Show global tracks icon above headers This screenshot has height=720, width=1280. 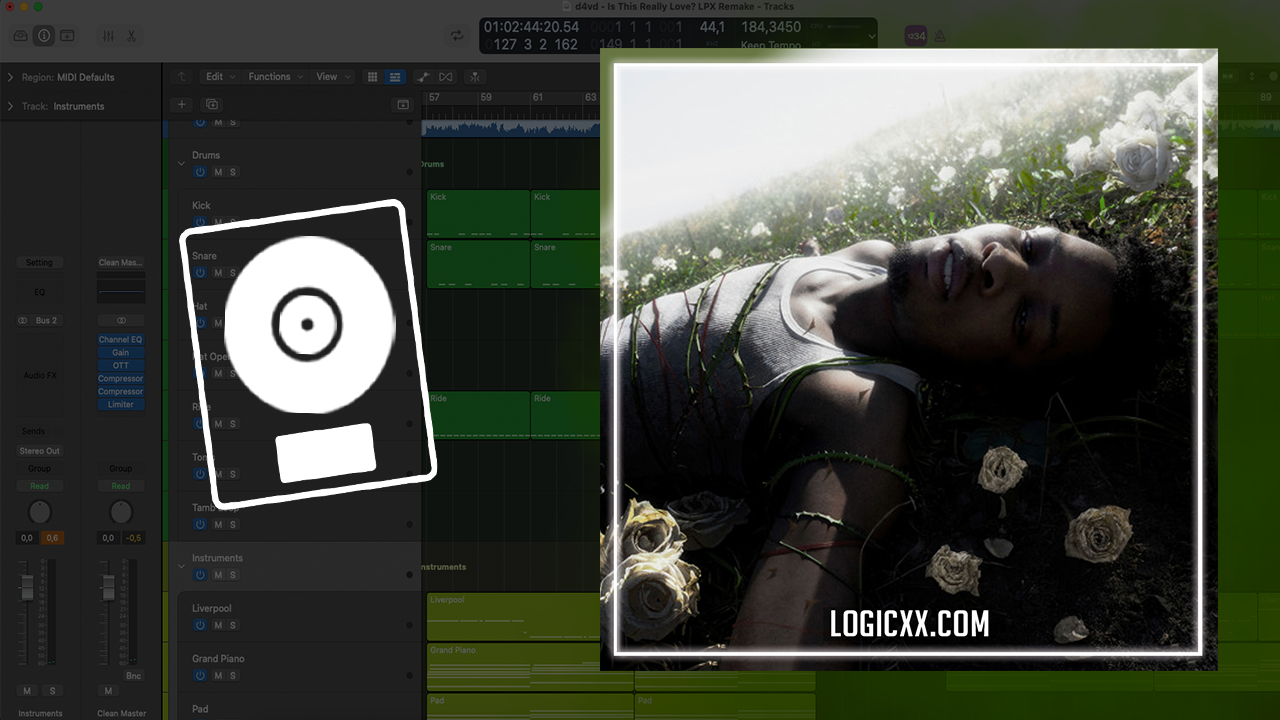403,104
